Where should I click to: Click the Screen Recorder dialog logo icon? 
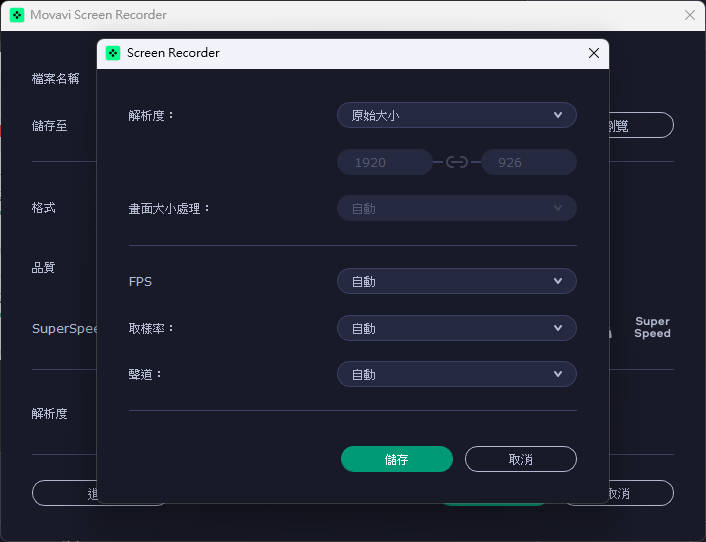(x=113, y=53)
